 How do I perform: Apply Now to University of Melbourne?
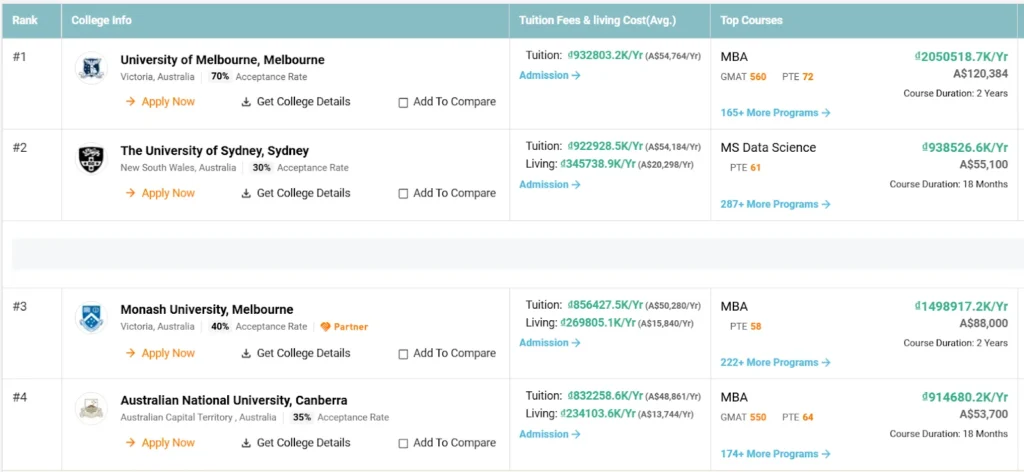(x=160, y=101)
